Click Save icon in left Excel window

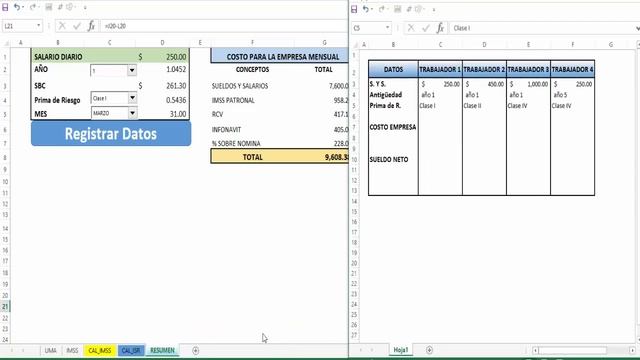[5, 7]
